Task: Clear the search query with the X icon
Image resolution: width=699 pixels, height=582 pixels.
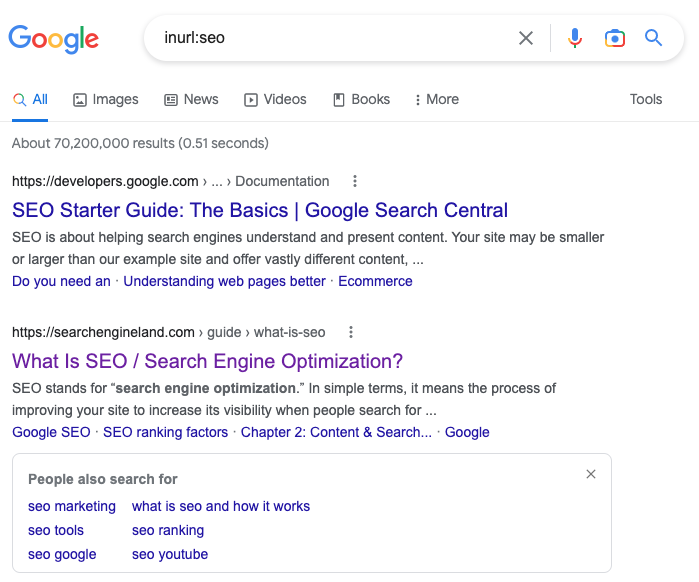Action: click(526, 38)
